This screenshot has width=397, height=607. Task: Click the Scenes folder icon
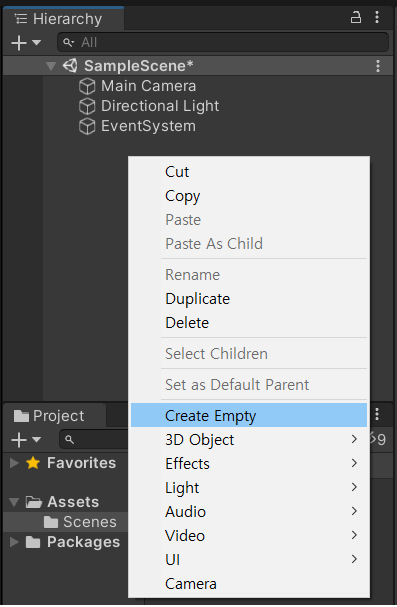[51, 522]
